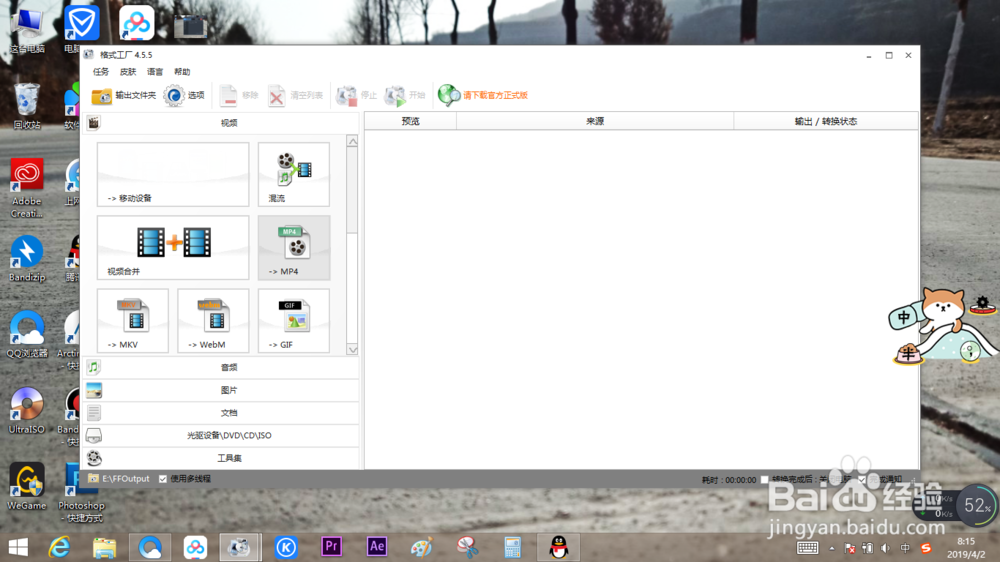Open the Adobe Creative Cloud desktop icon
The height and width of the screenshot is (562, 1000).
click(x=27, y=188)
